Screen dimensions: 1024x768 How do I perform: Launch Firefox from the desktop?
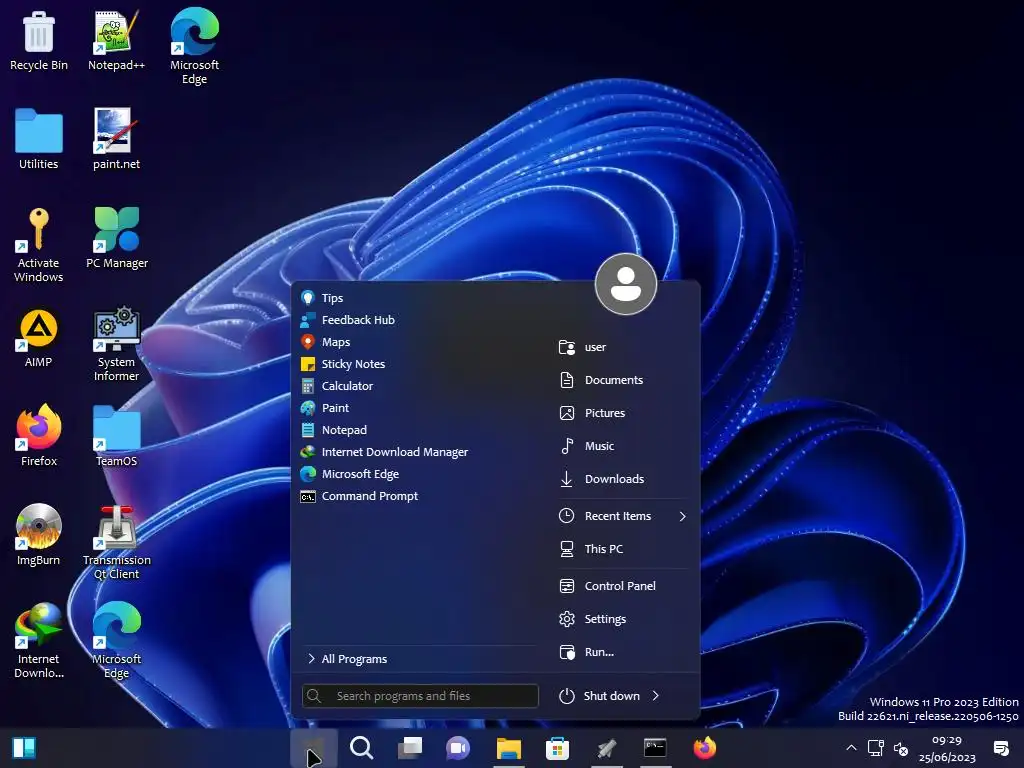(x=39, y=436)
